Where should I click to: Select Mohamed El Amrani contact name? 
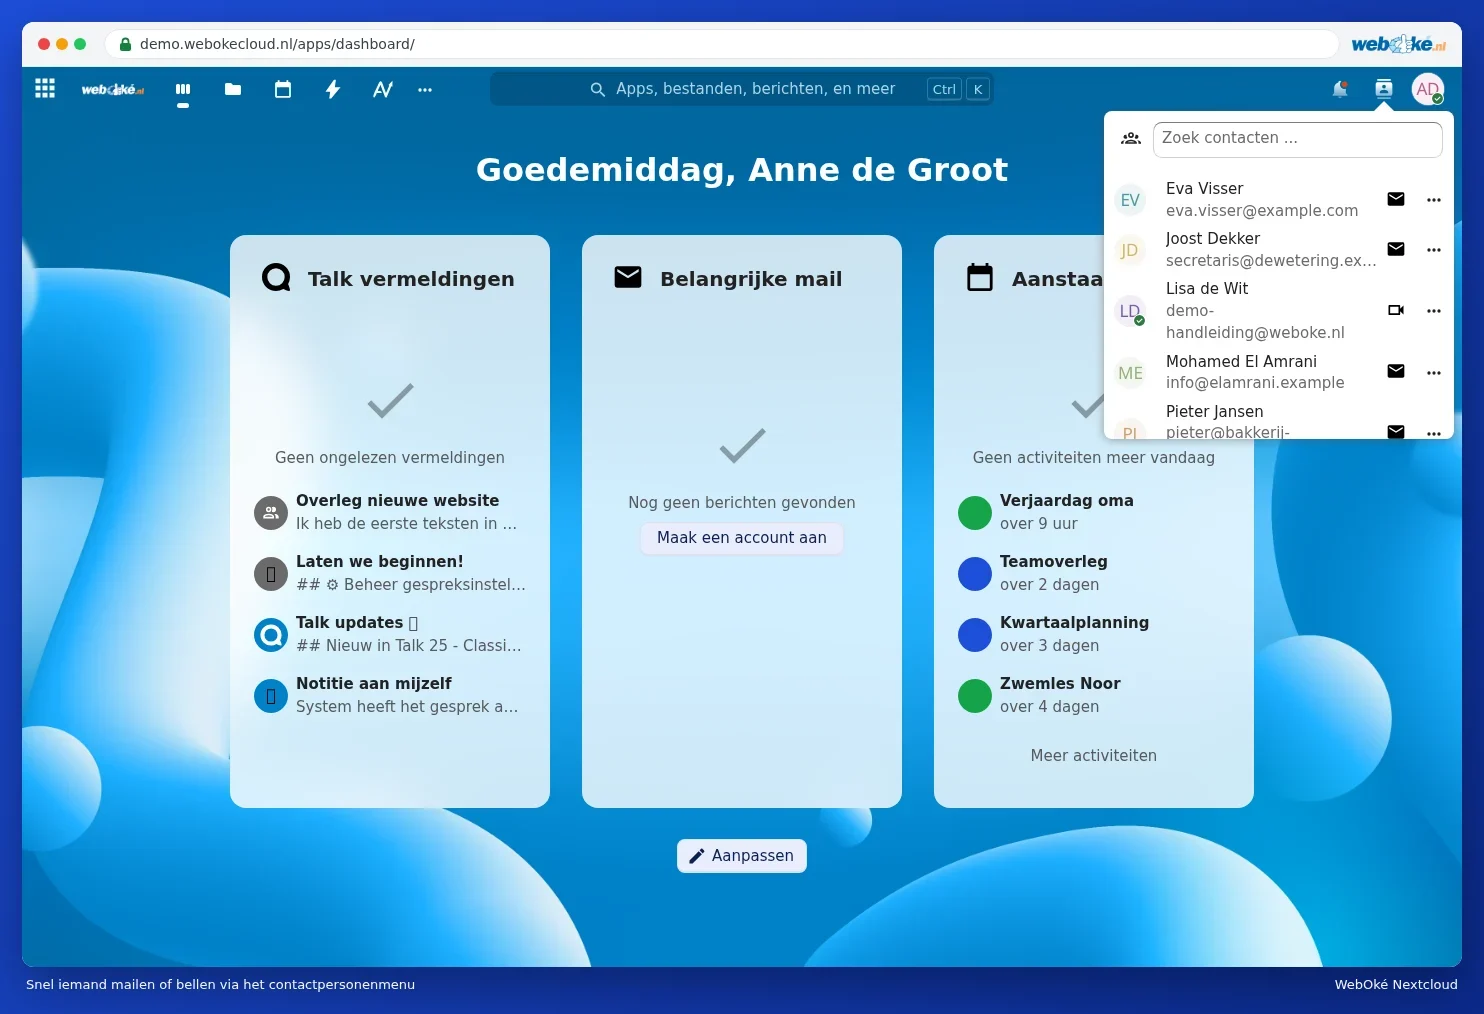(x=1241, y=361)
